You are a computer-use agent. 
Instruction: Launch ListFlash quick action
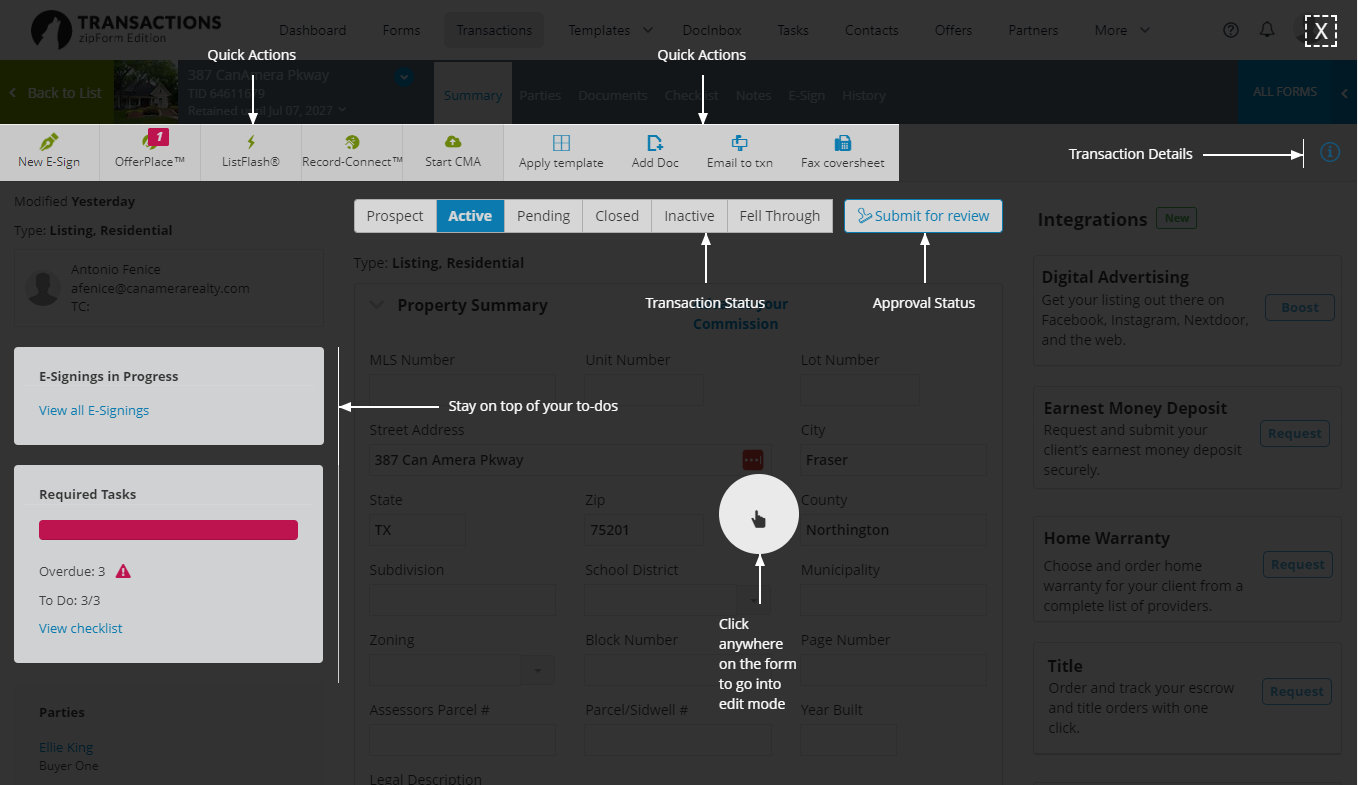tap(250, 152)
